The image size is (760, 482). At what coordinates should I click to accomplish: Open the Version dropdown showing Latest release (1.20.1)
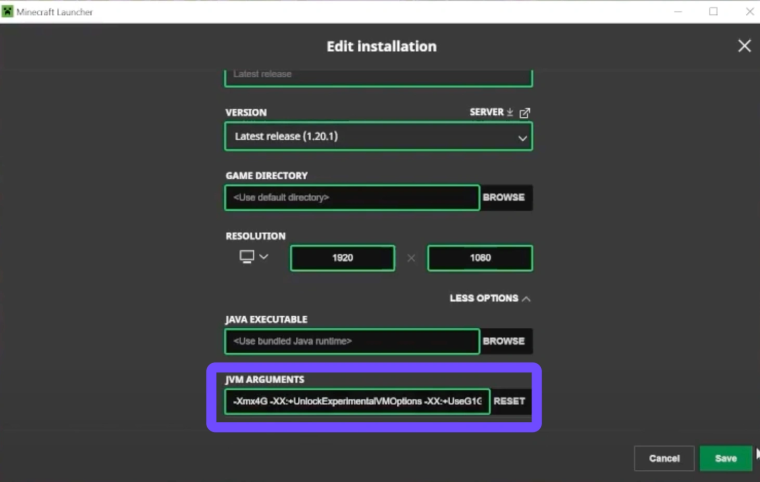click(379, 136)
